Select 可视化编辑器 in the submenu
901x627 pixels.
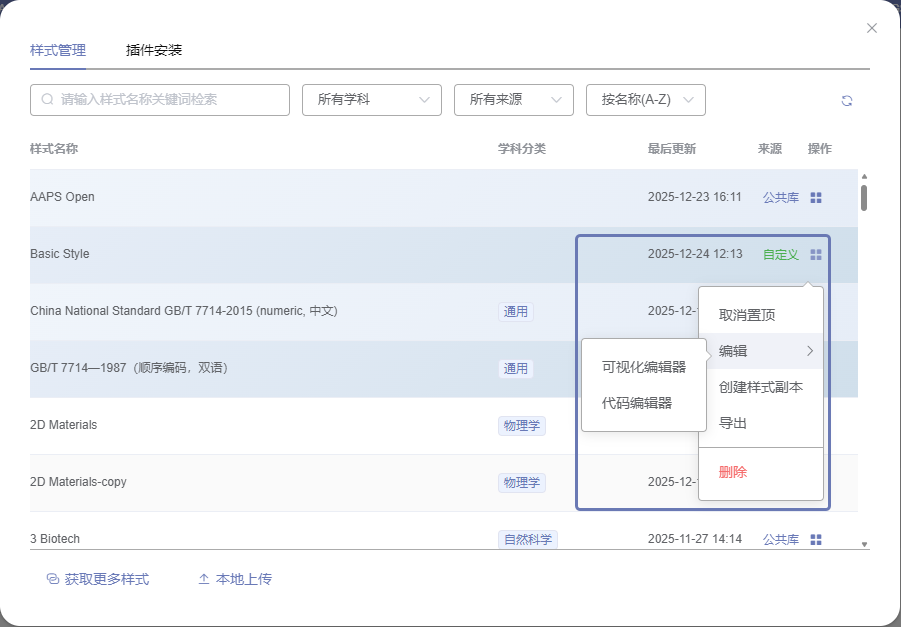644,367
